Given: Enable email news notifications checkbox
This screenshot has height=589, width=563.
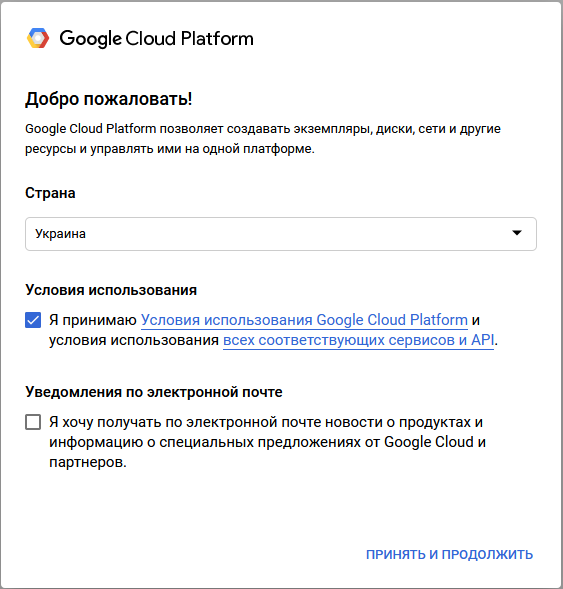Looking at the screenshot, I should click(33, 422).
